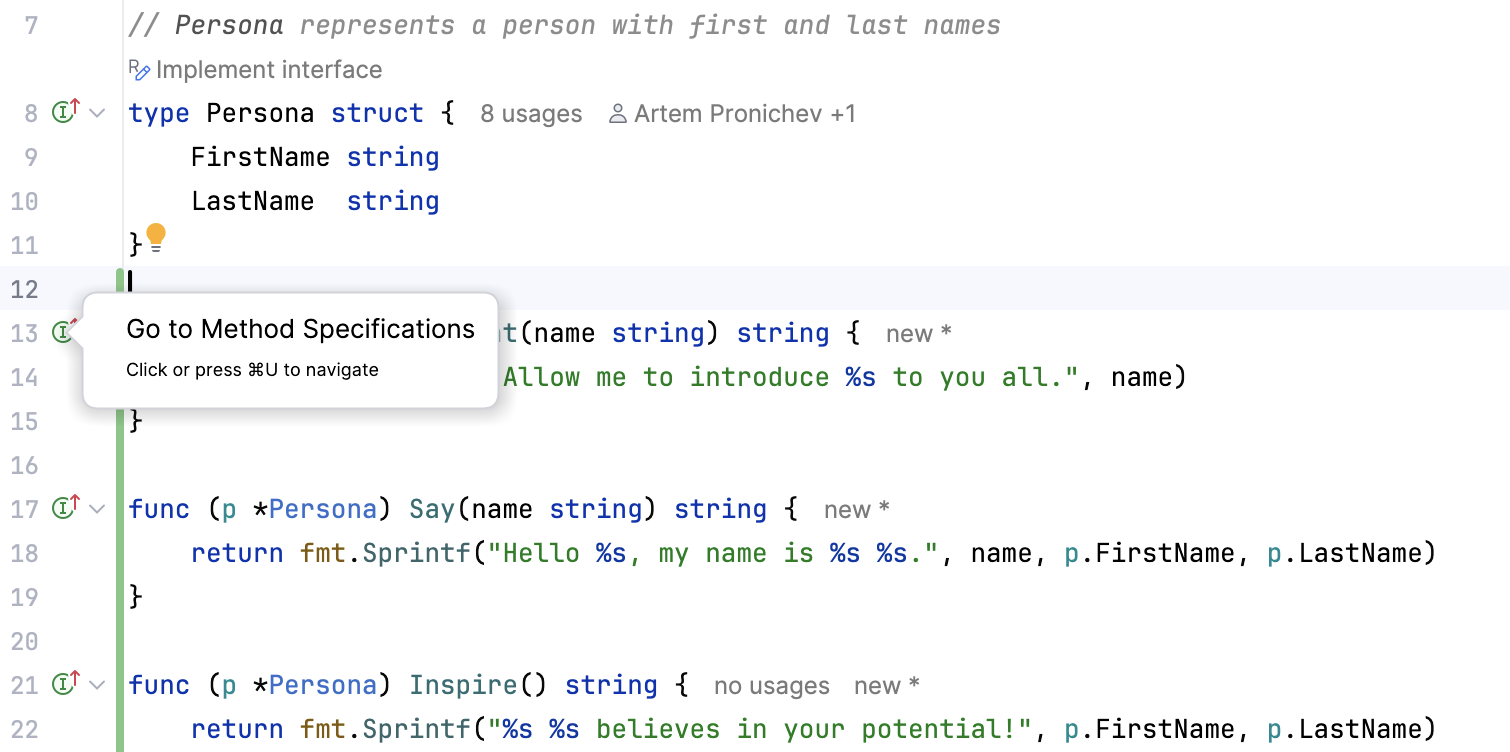1510x752 pixels.
Task: Fold the Inspire method at line 21
Action: (97, 685)
